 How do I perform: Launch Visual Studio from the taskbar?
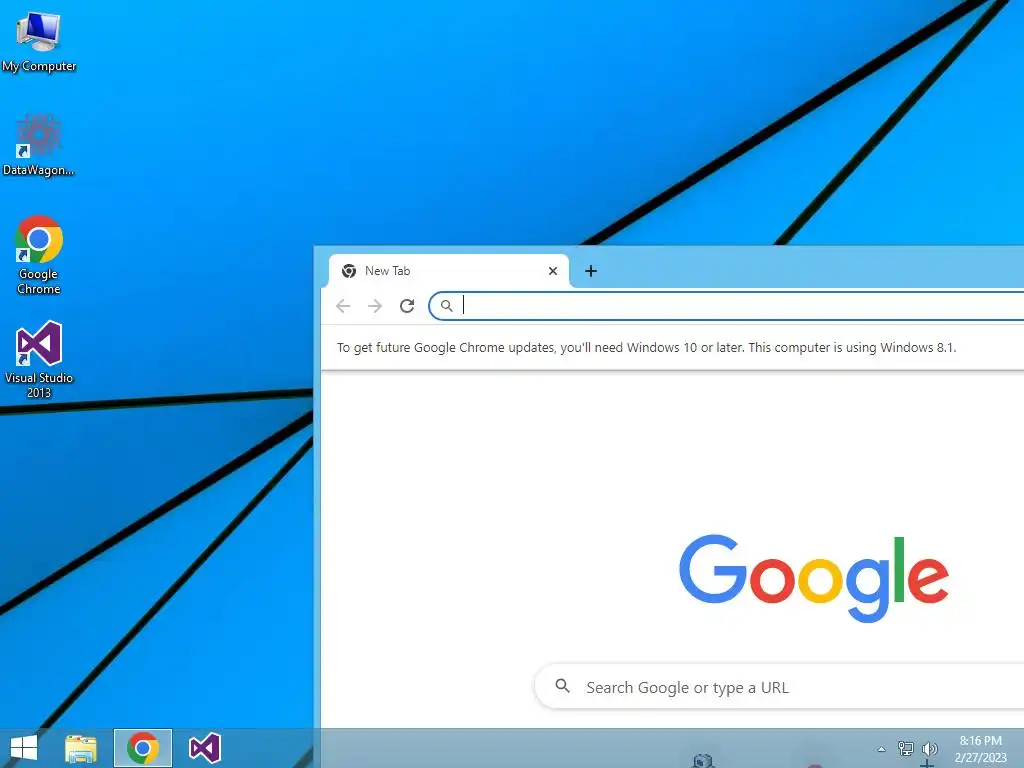[204, 748]
